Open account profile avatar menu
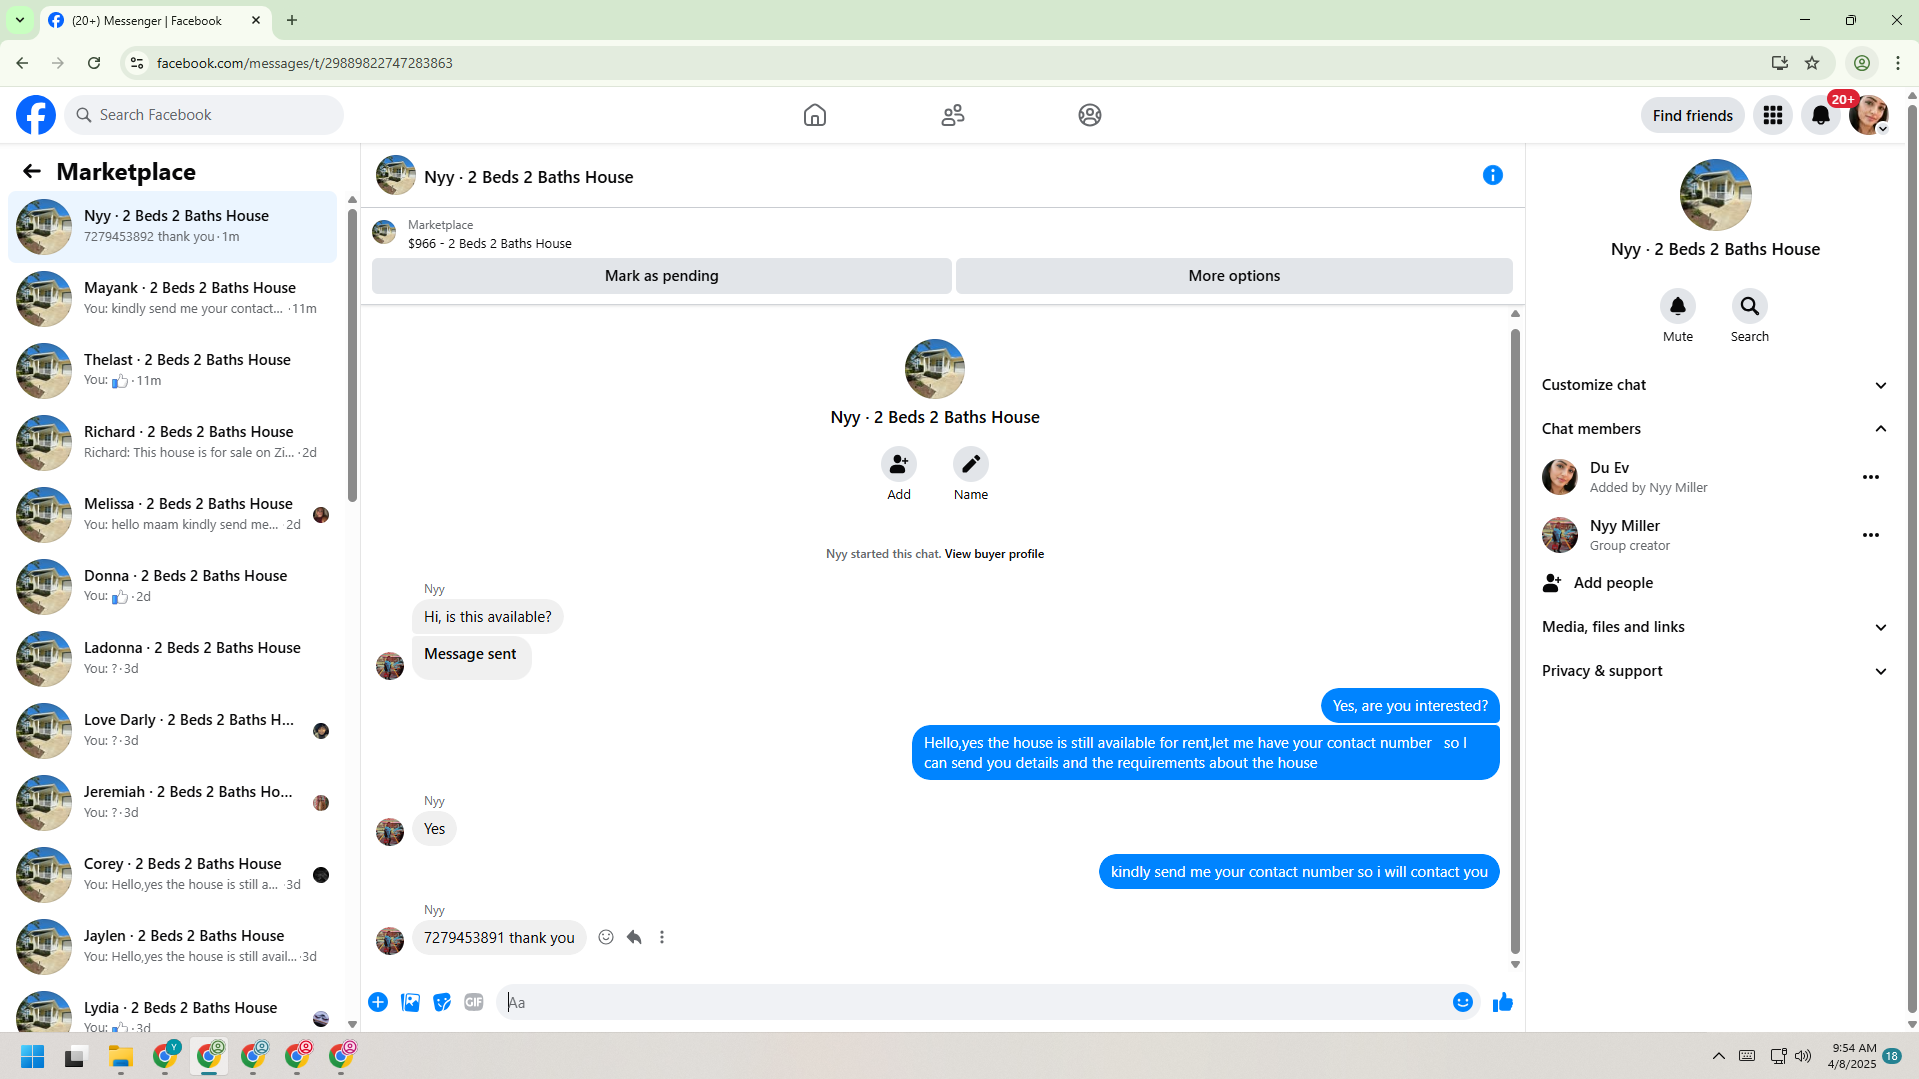 (x=1868, y=115)
